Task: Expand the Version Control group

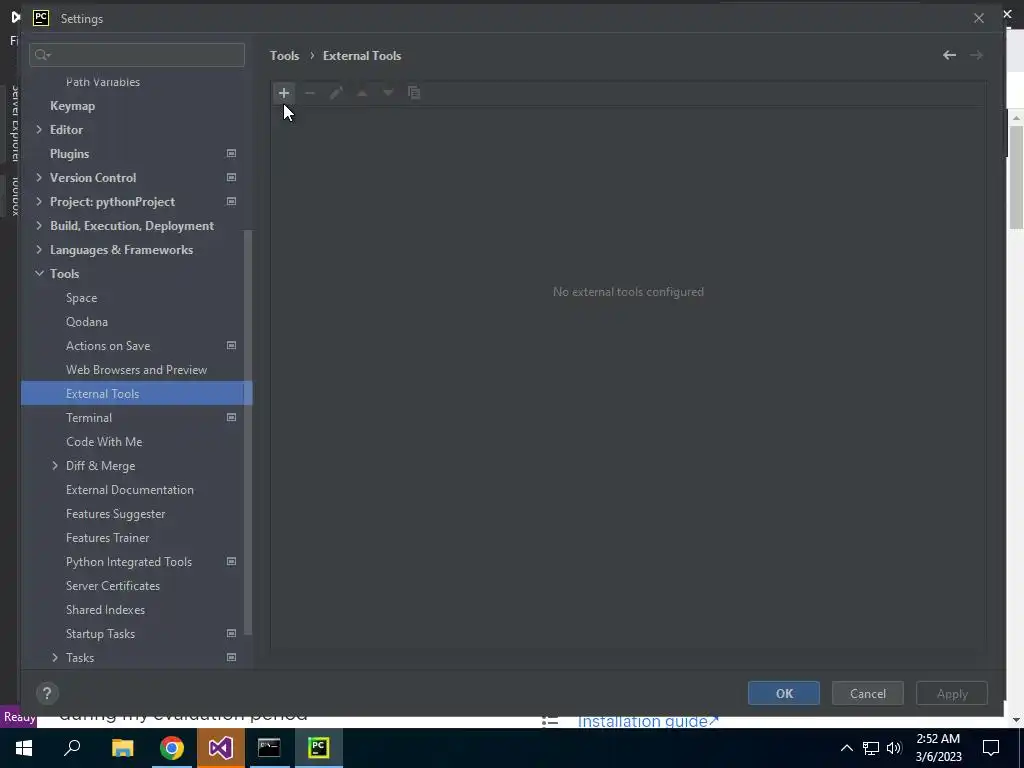Action: pos(39,178)
